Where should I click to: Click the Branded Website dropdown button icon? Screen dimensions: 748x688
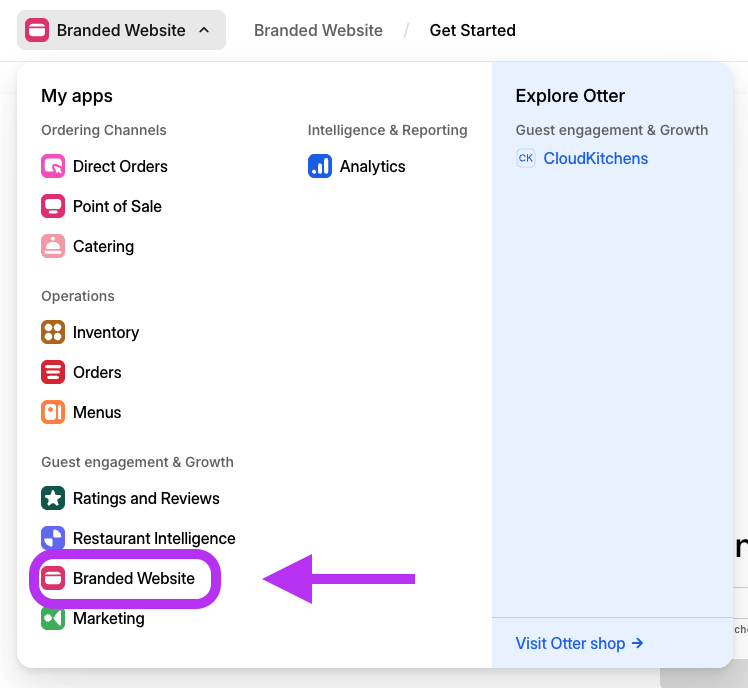click(37, 30)
